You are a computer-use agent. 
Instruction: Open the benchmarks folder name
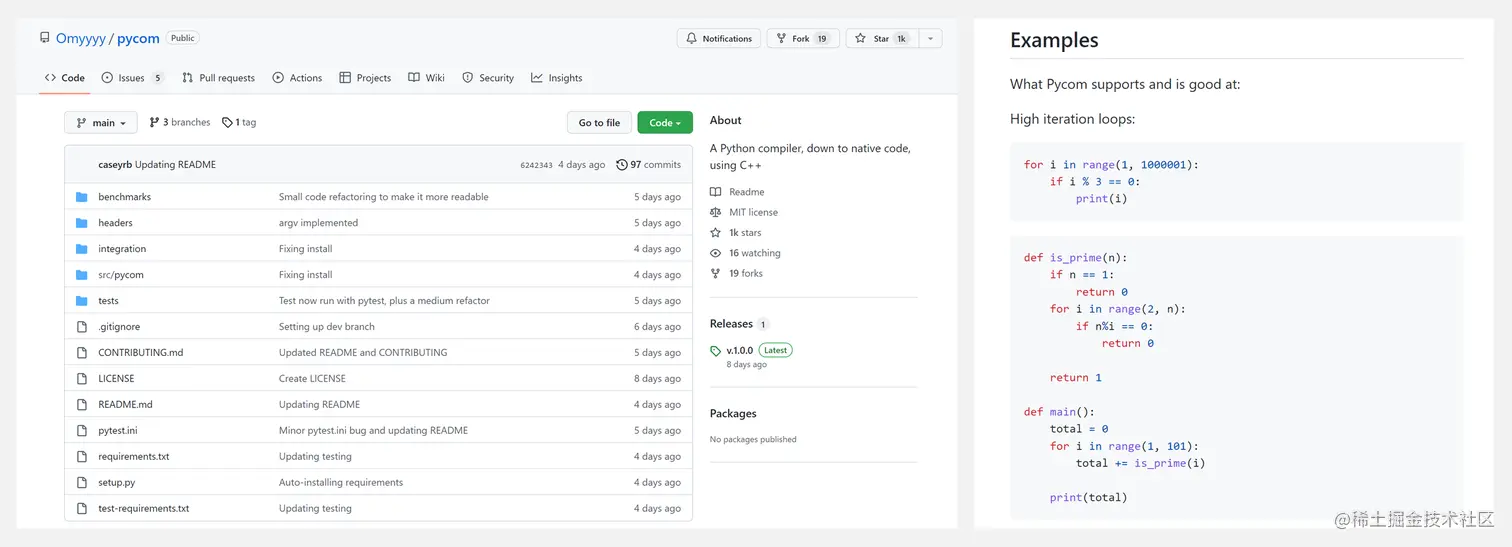pyautogui.click(x=124, y=197)
